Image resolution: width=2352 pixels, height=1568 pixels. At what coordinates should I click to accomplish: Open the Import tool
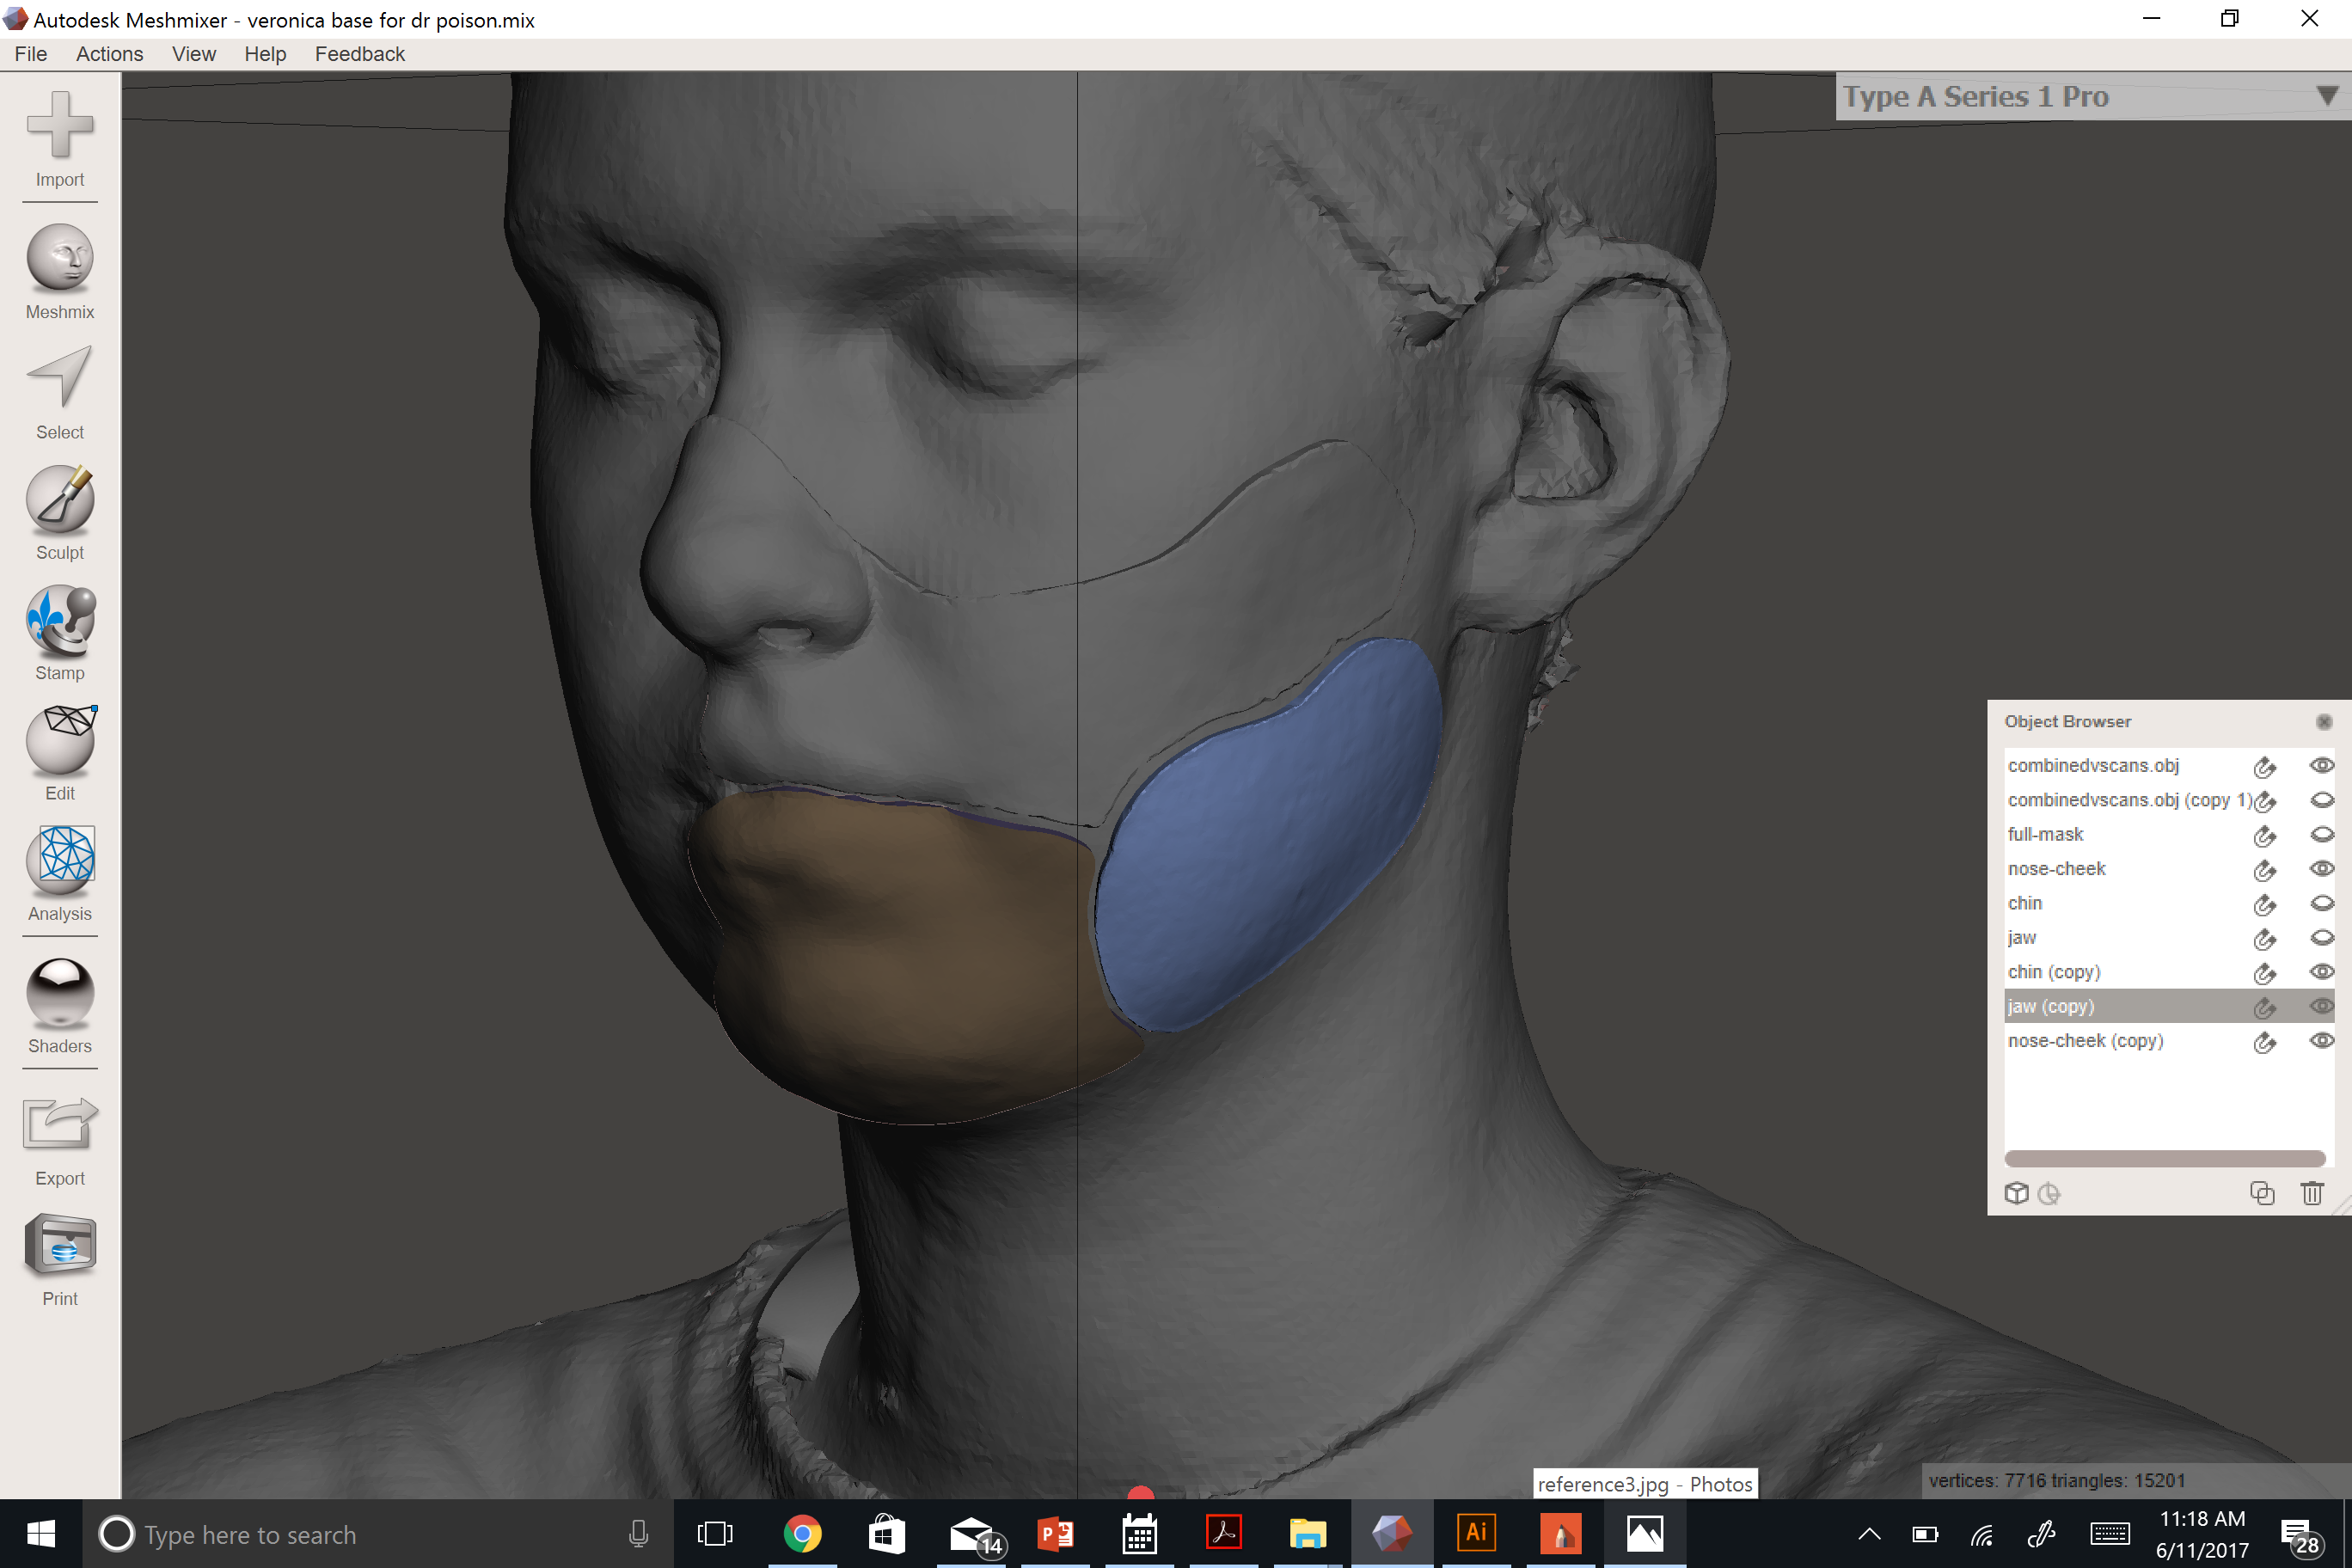coord(60,138)
